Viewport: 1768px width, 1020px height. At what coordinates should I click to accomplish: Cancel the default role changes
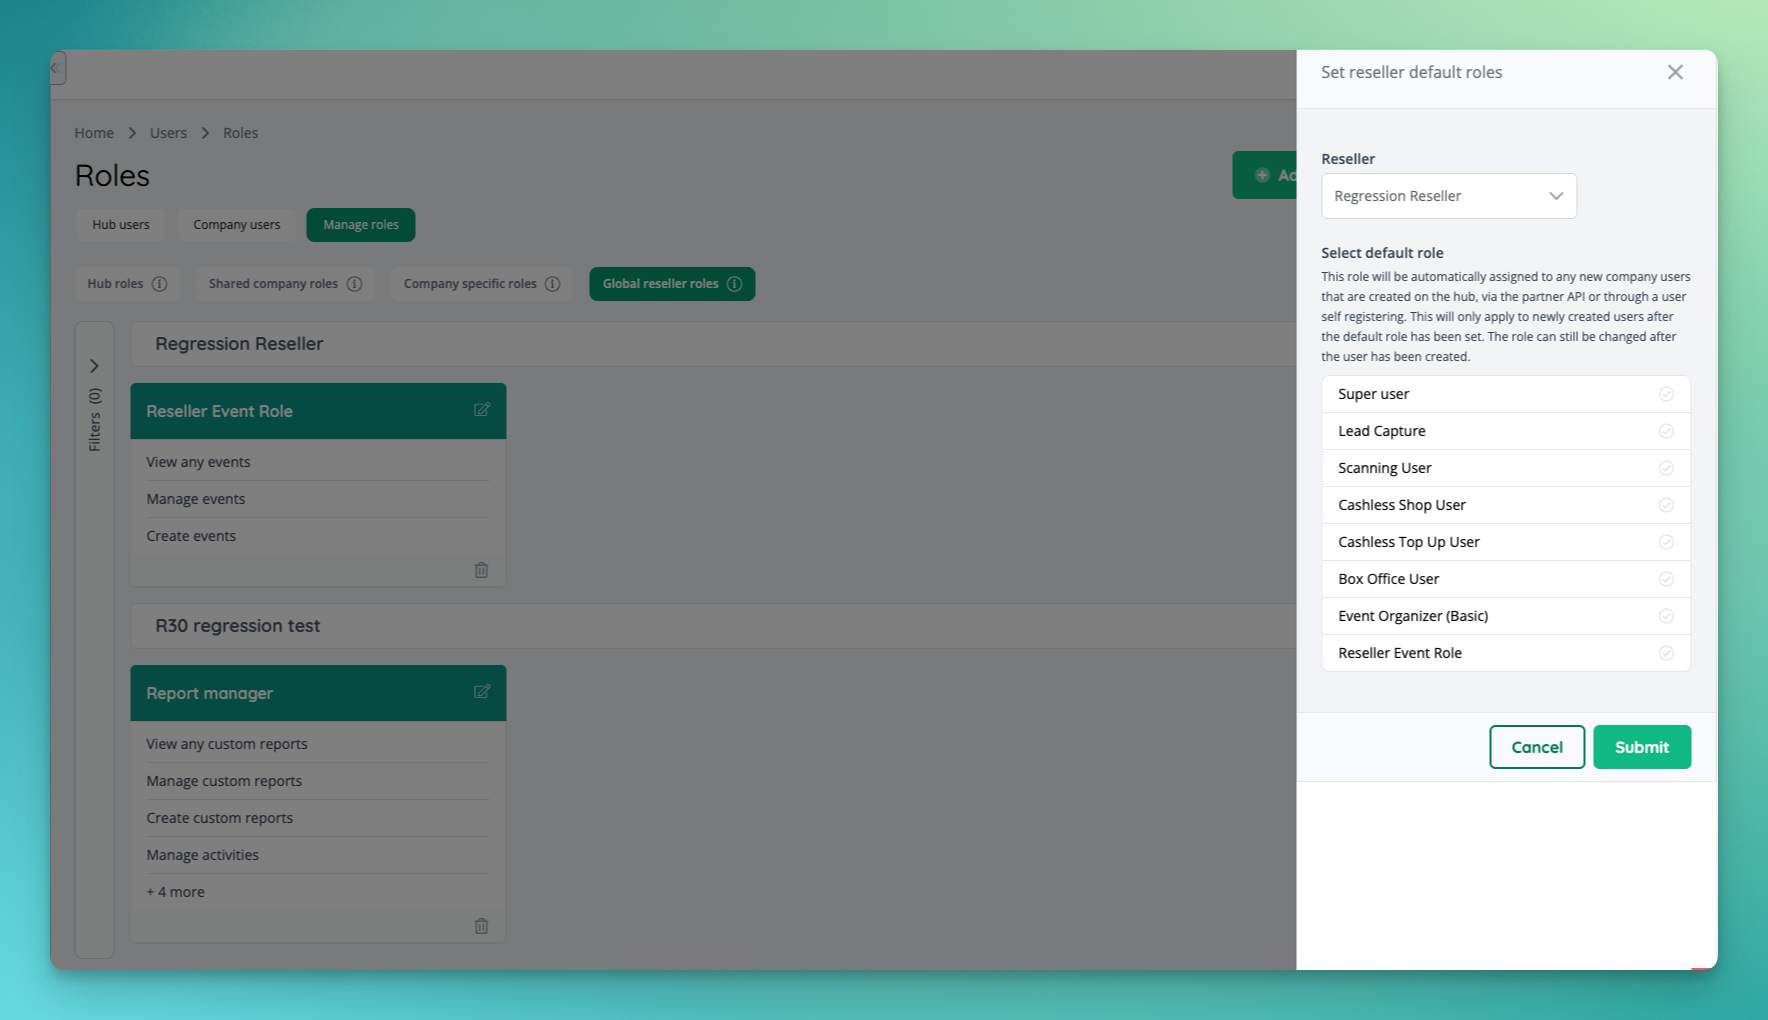[x=1536, y=747]
